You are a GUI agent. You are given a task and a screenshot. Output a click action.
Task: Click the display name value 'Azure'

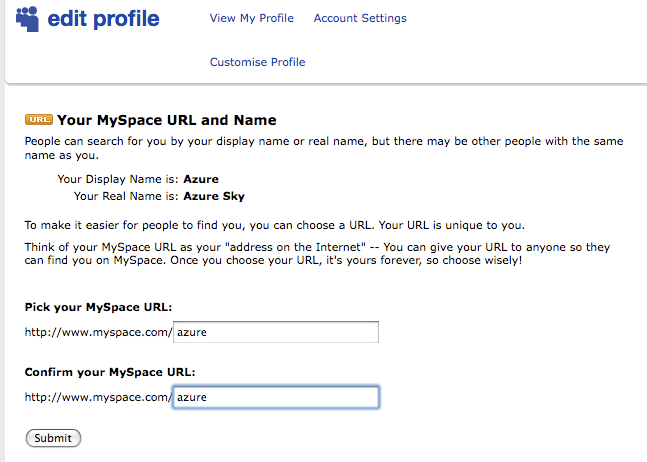click(201, 179)
